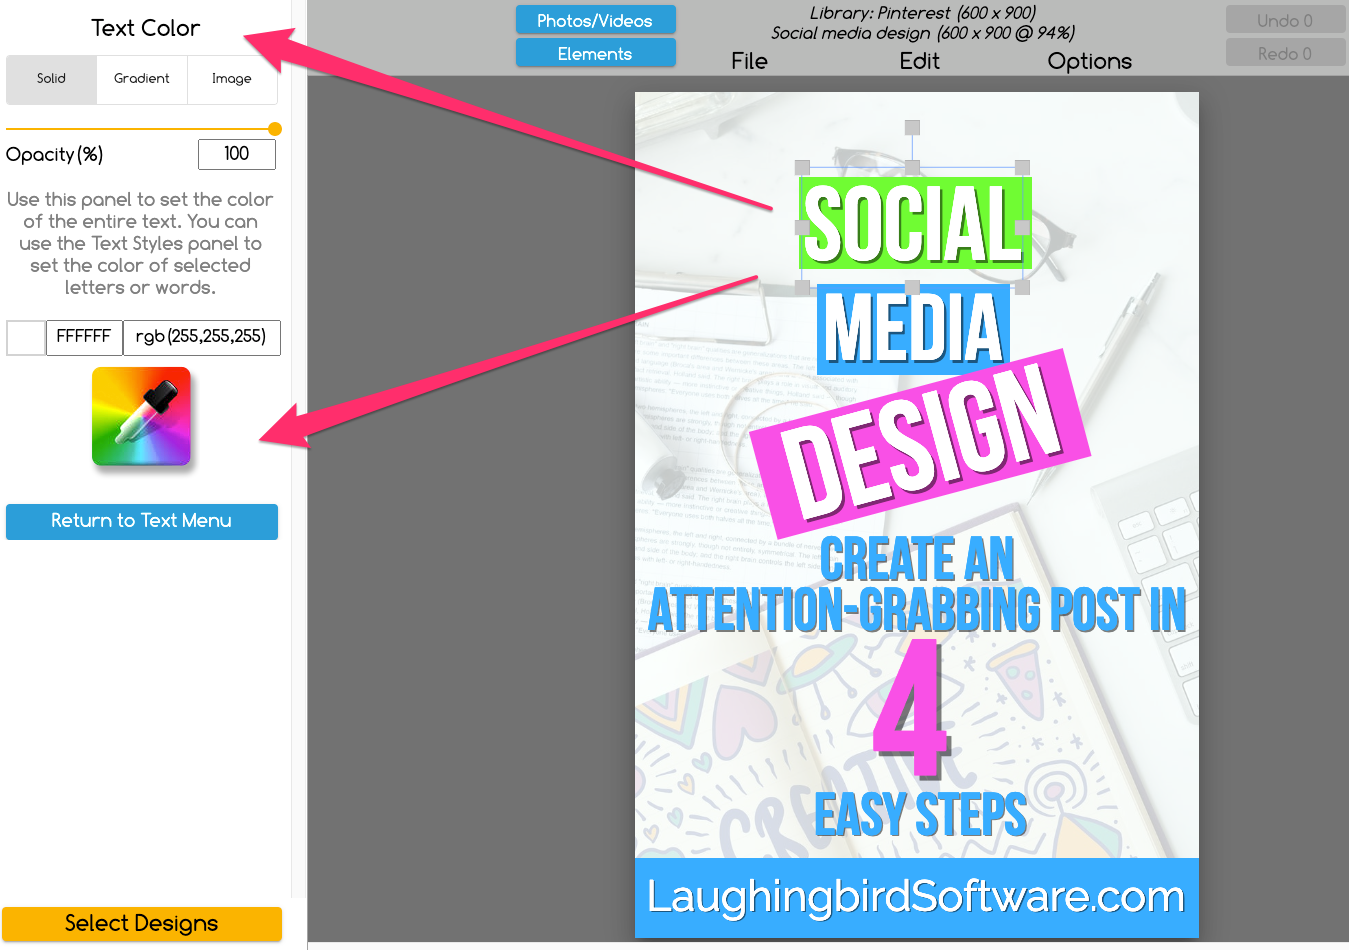
Task: Click the Redo 0 button
Action: pyautogui.click(x=1285, y=53)
